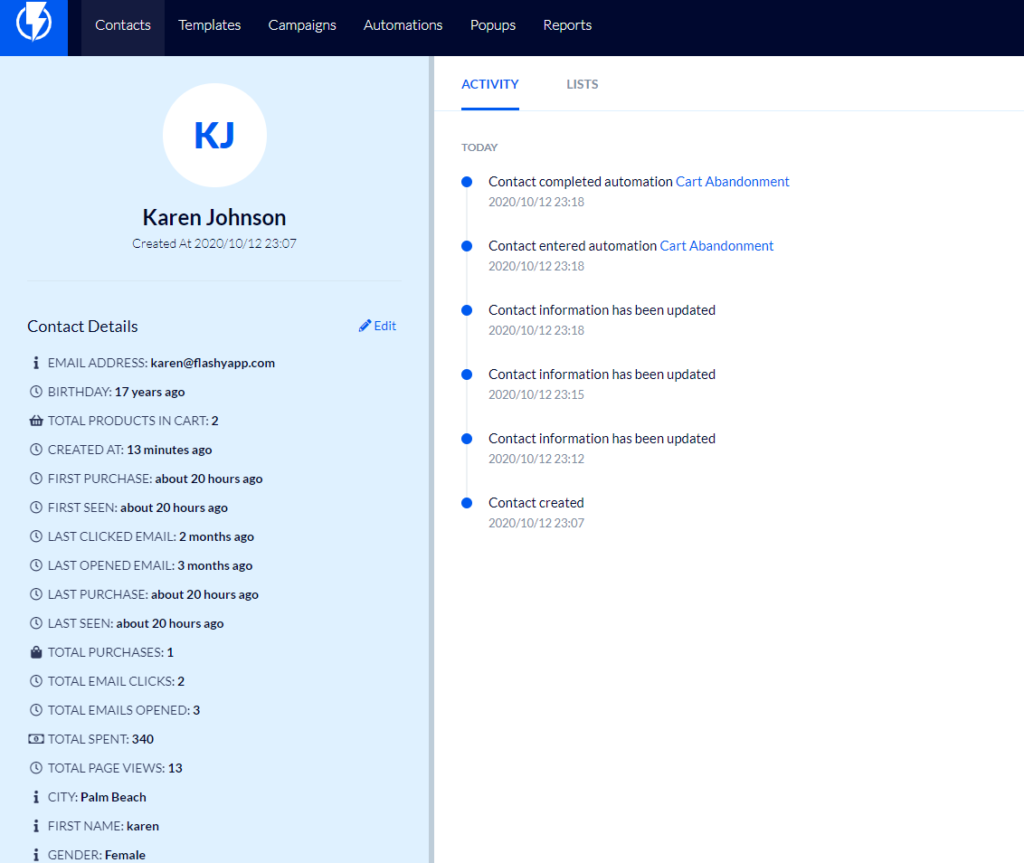1024x863 pixels.
Task: Click the clock icon next to CREATED AT
Action: pos(36,449)
